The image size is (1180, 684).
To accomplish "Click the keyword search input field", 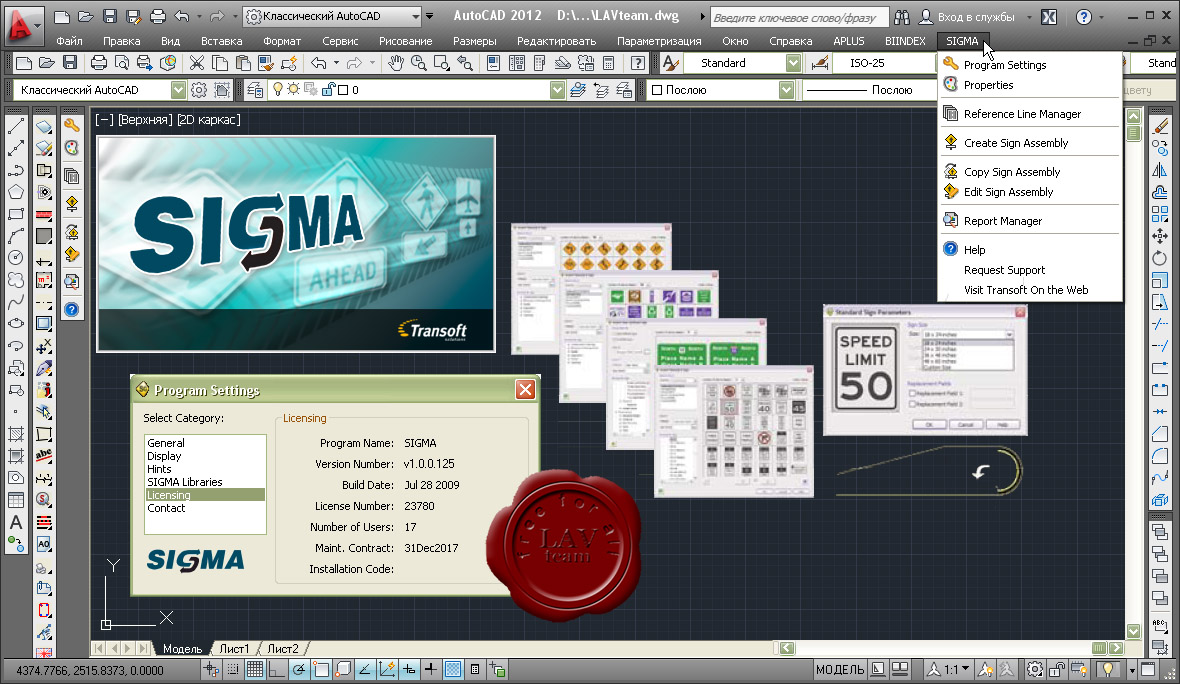I will 798,17.
